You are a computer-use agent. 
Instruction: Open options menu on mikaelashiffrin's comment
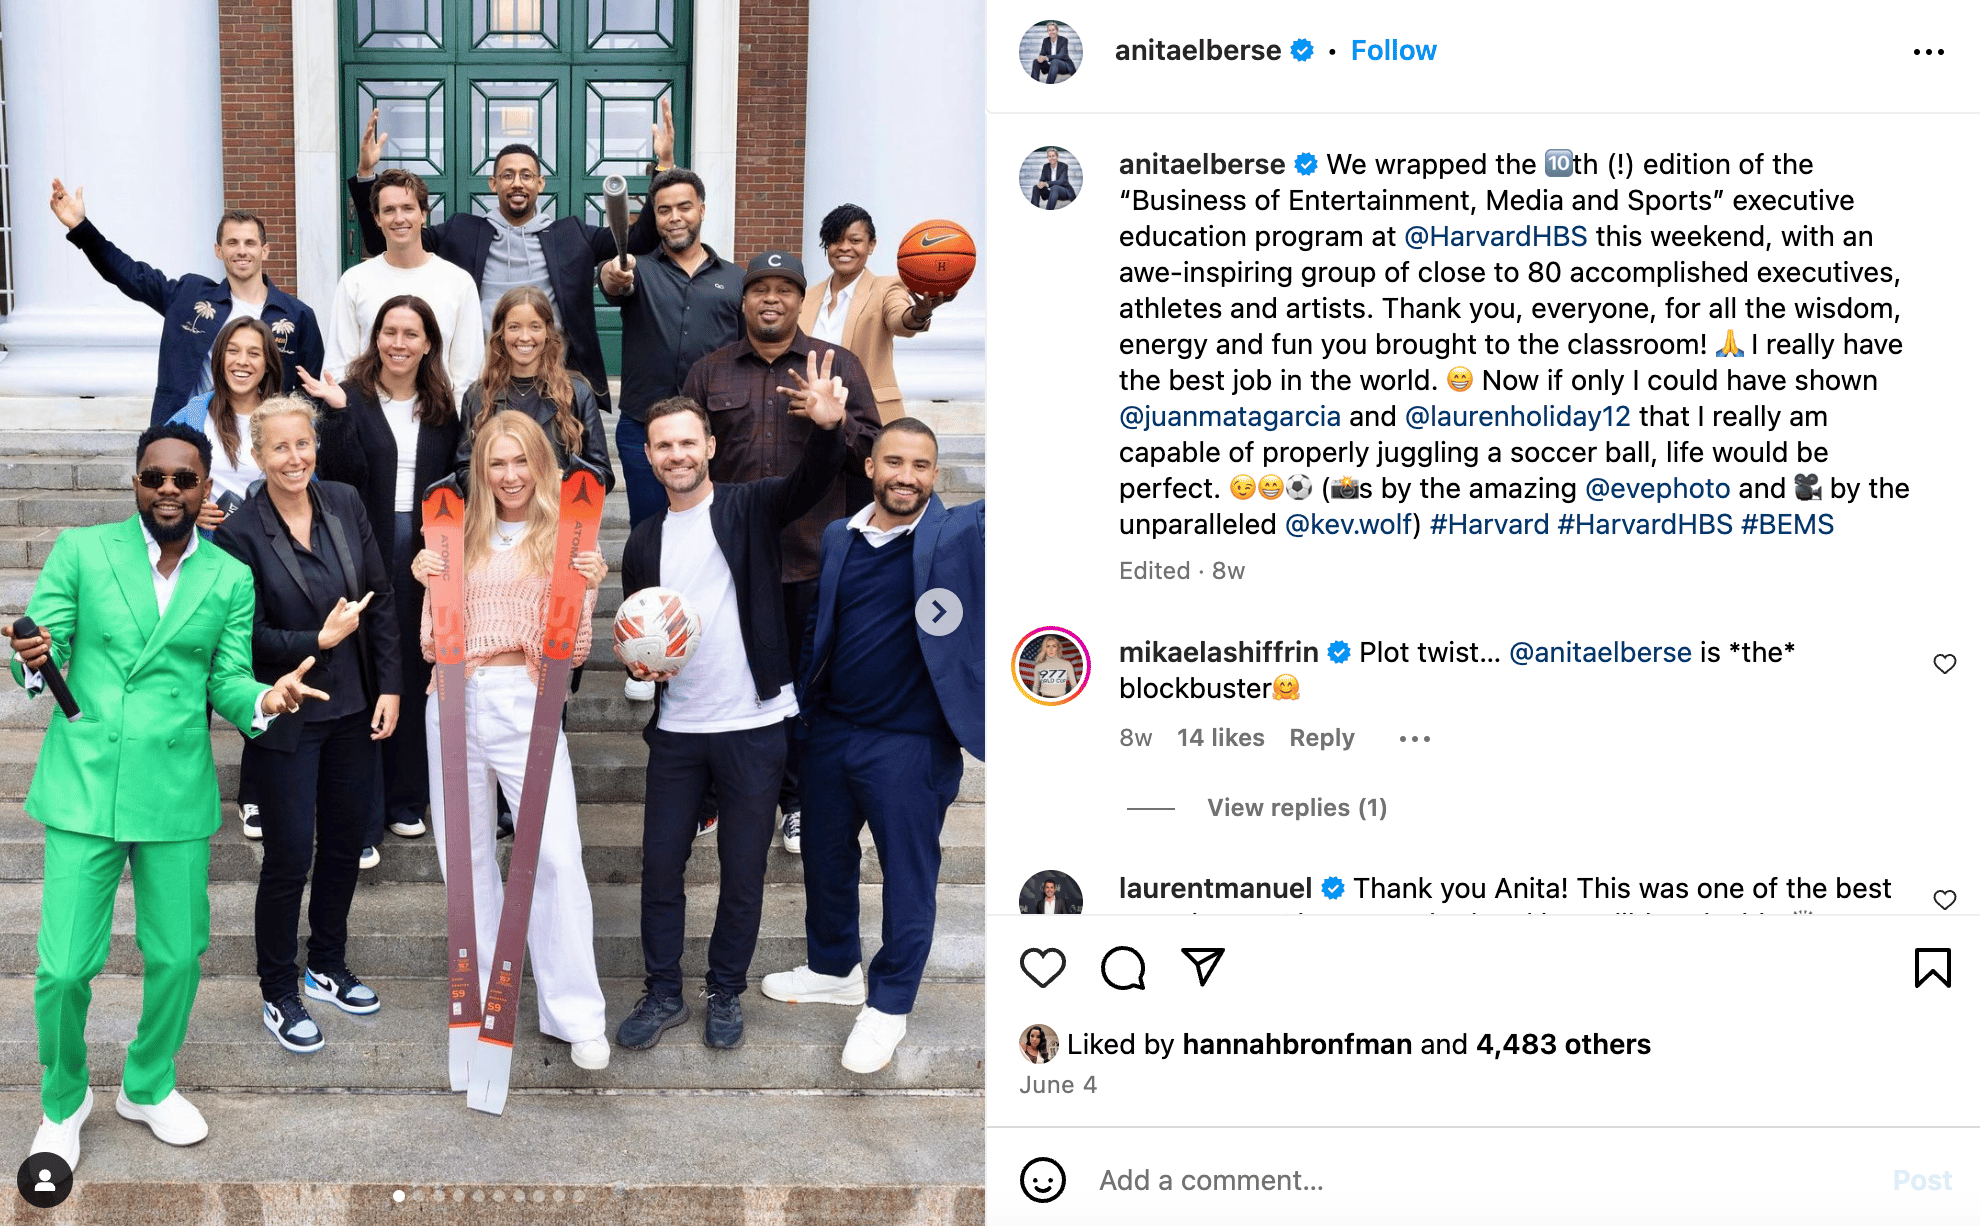1414,739
